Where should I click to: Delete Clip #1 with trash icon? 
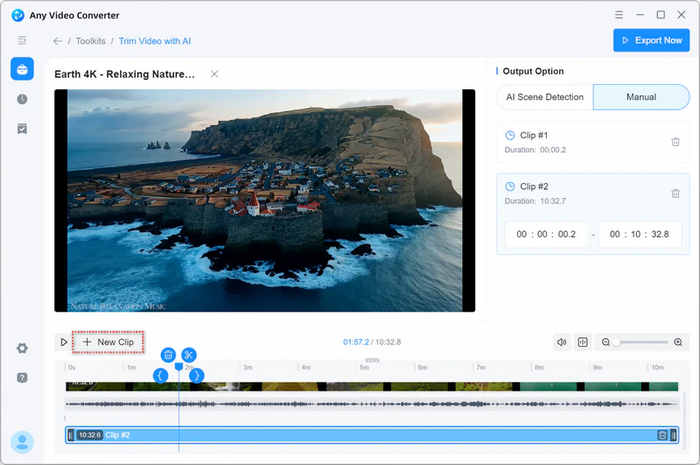tap(675, 142)
